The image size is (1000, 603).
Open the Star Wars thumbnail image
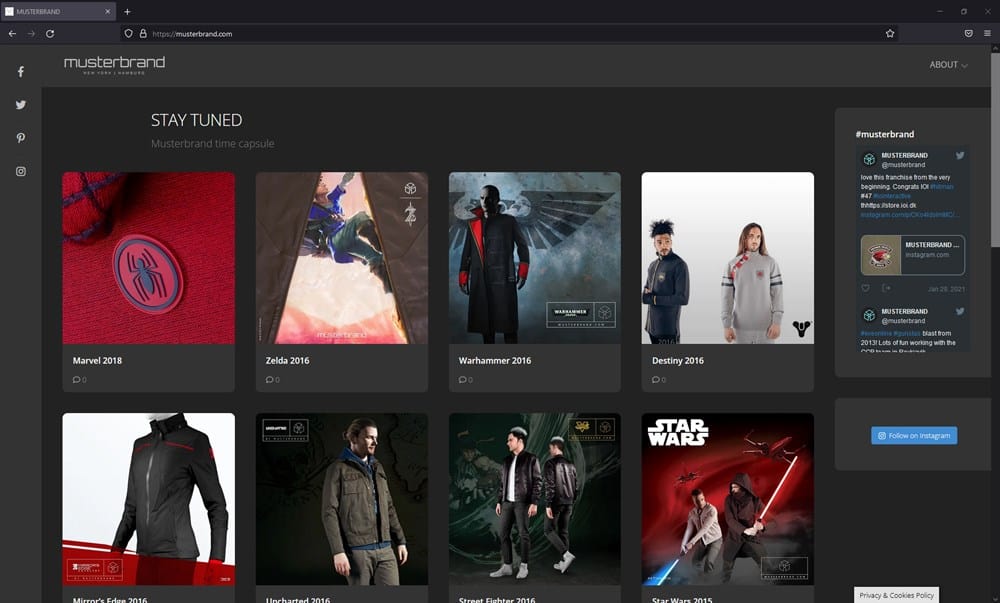click(728, 499)
